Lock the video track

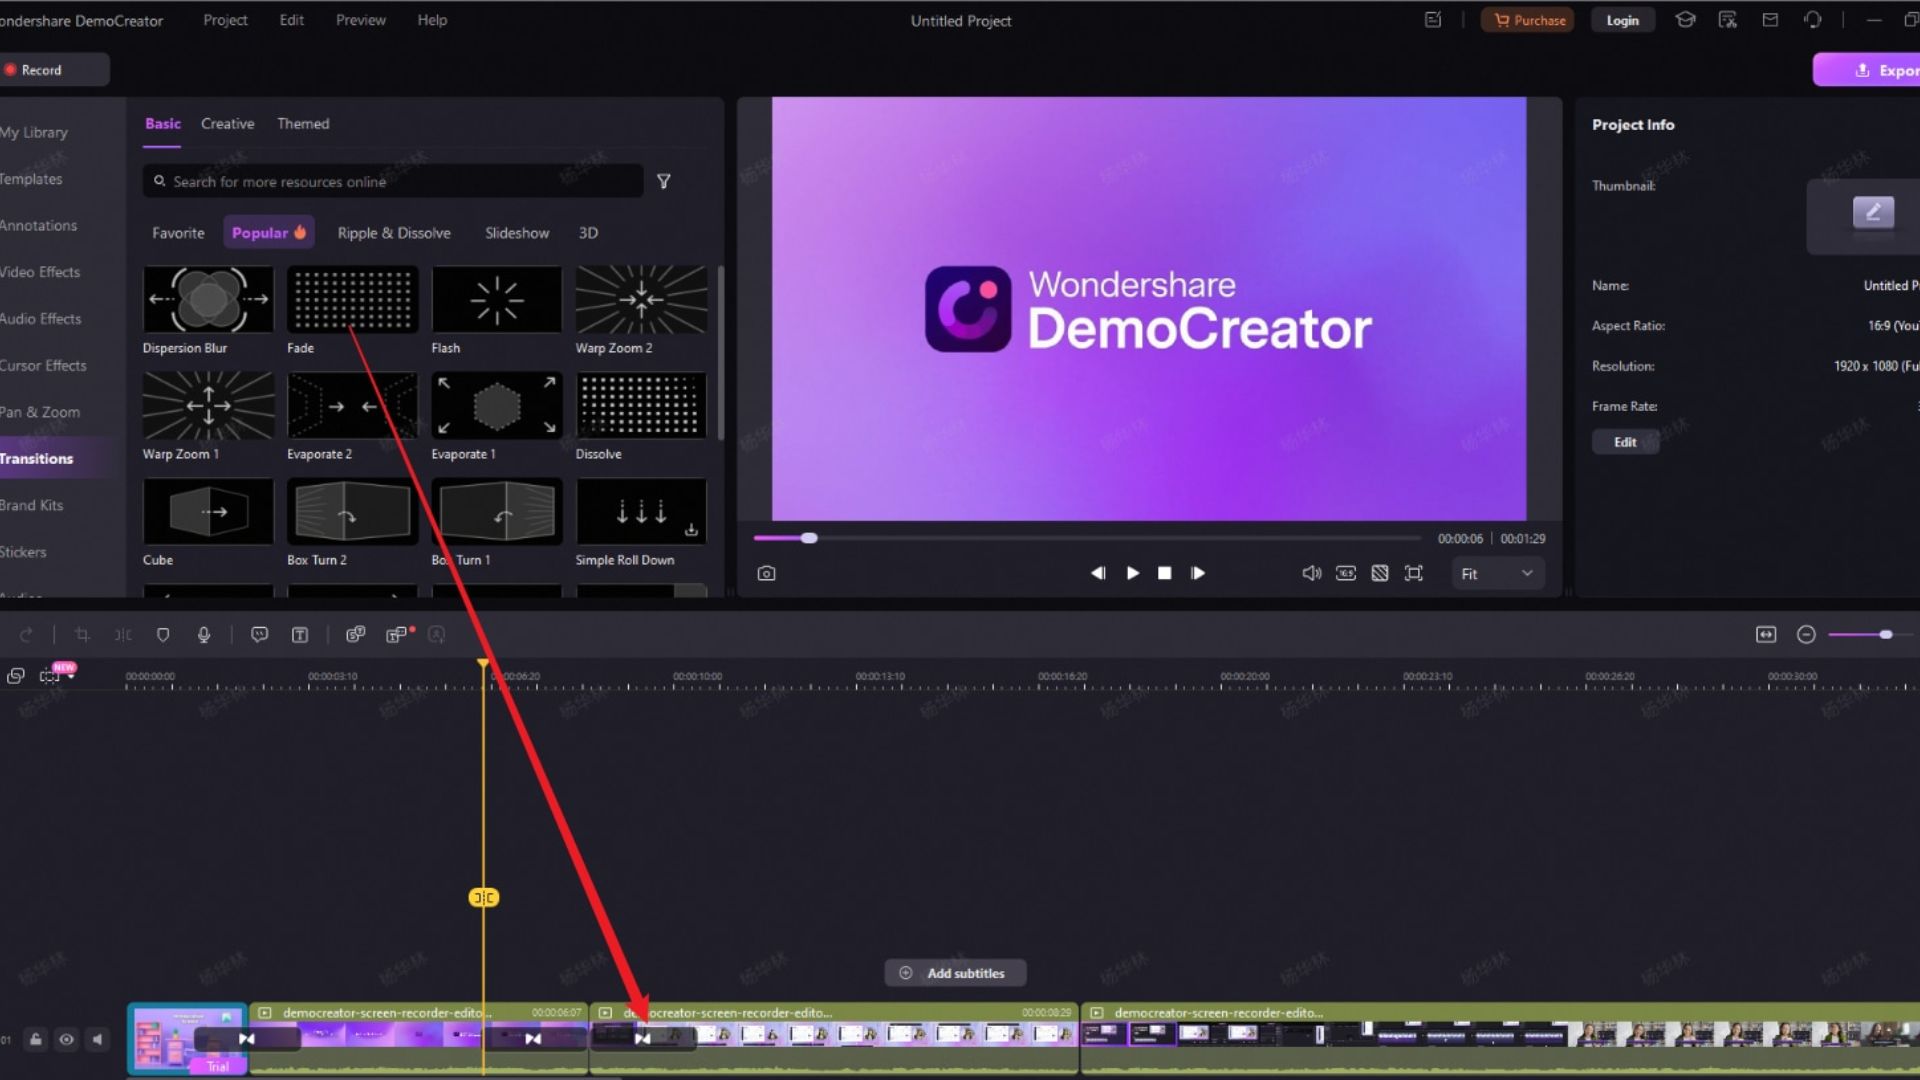pyautogui.click(x=35, y=1039)
